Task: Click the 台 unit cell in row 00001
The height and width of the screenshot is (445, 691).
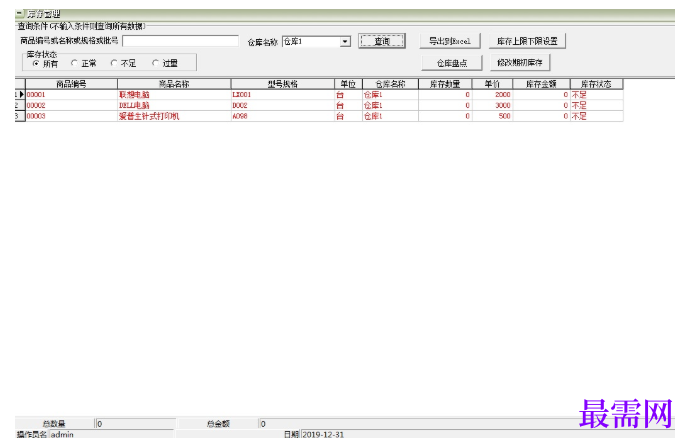Action: (348, 94)
